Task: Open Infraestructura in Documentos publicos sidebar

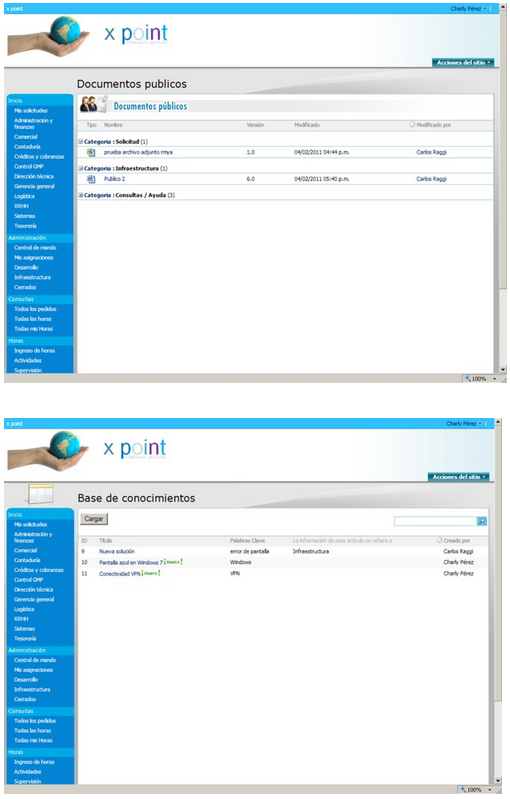Action: [32, 277]
